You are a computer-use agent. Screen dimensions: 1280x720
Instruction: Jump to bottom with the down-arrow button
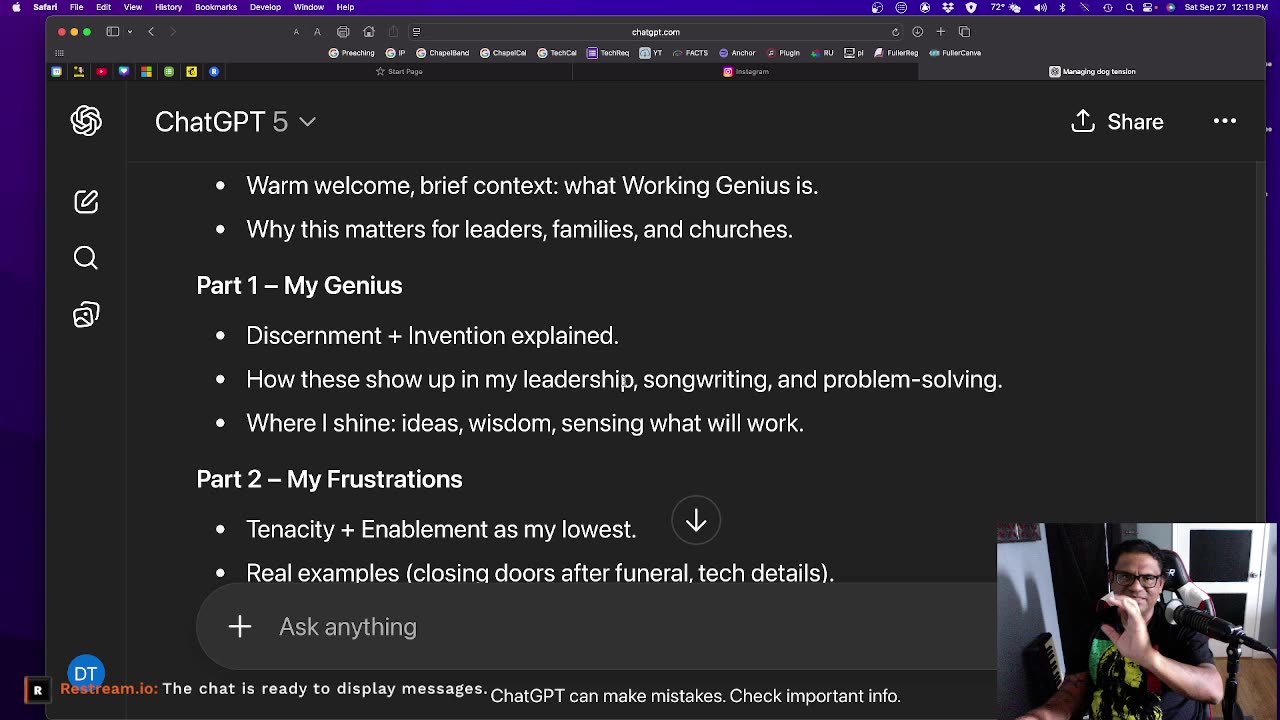tap(696, 521)
